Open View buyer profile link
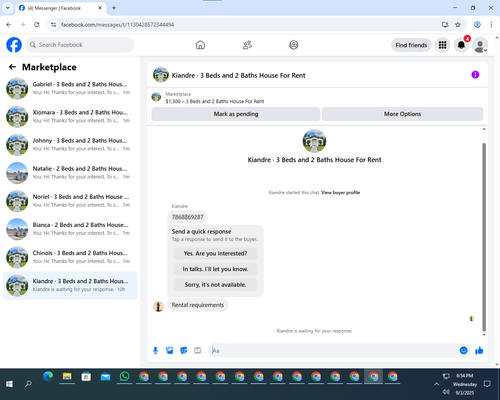This screenshot has height=400, width=500. coord(340,192)
